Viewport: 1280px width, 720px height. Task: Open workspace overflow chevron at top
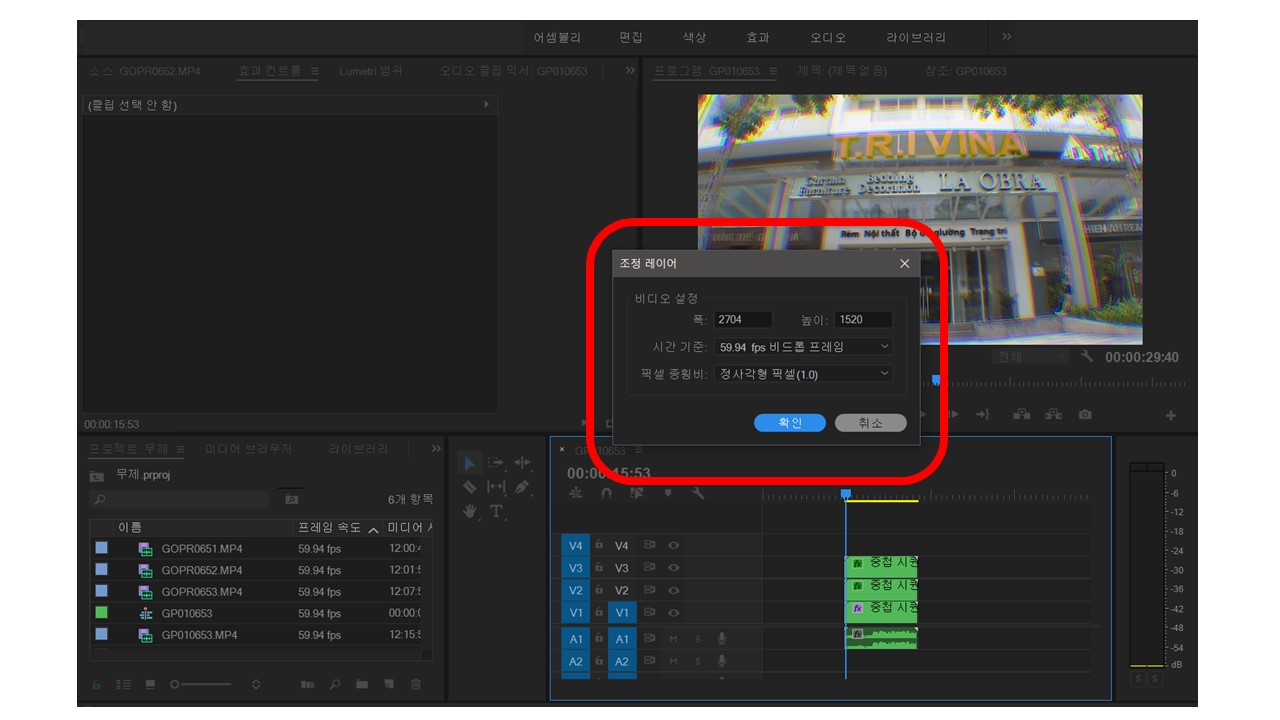tap(1007, 36)
